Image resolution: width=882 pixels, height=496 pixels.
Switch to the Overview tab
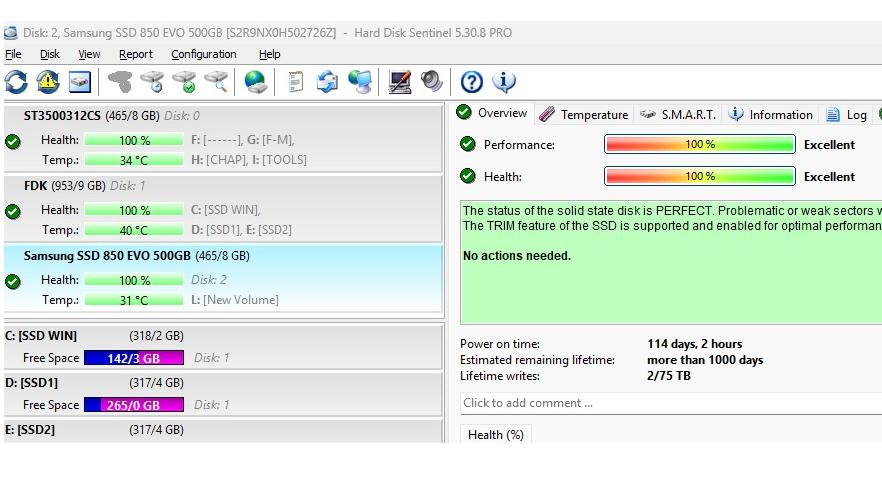point(492,113)
